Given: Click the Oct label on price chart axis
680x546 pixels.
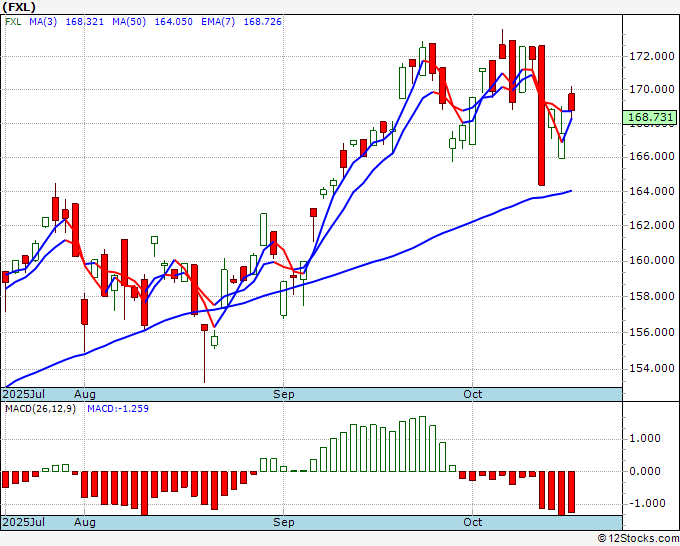Looking at the screenshot, I should click(473, 394).
